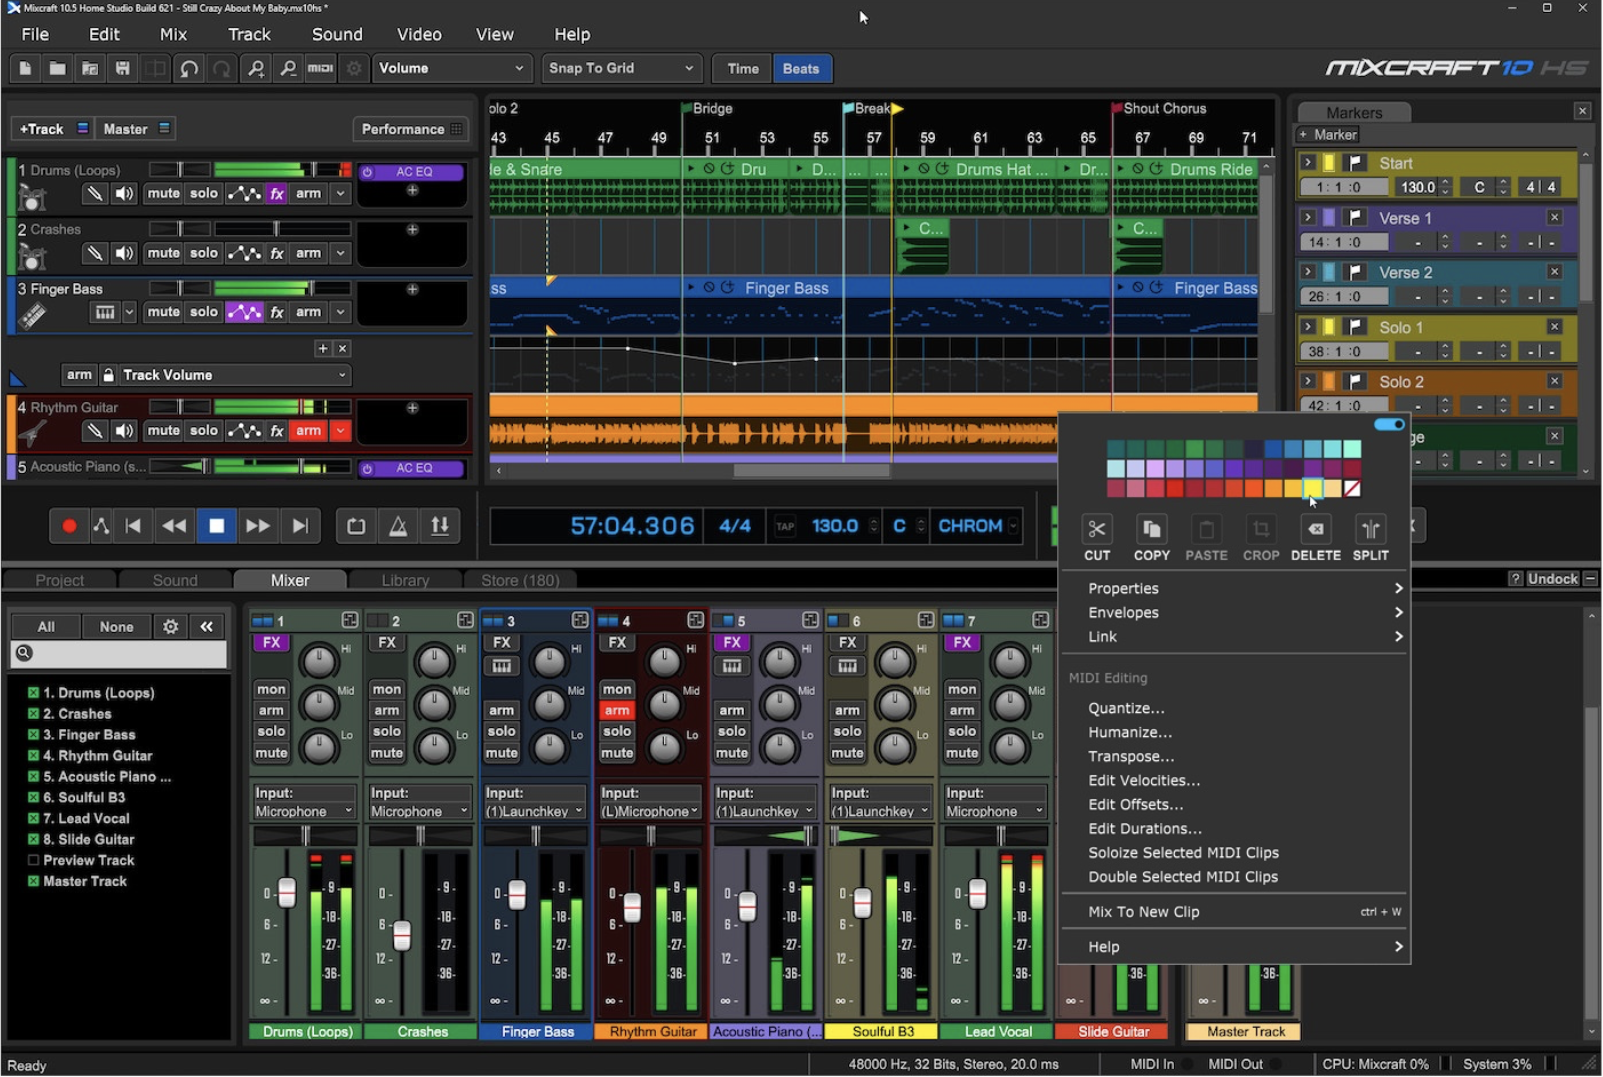Click the None button in mixer panel
The image size is (1603, 1077).
coord(116,626)
